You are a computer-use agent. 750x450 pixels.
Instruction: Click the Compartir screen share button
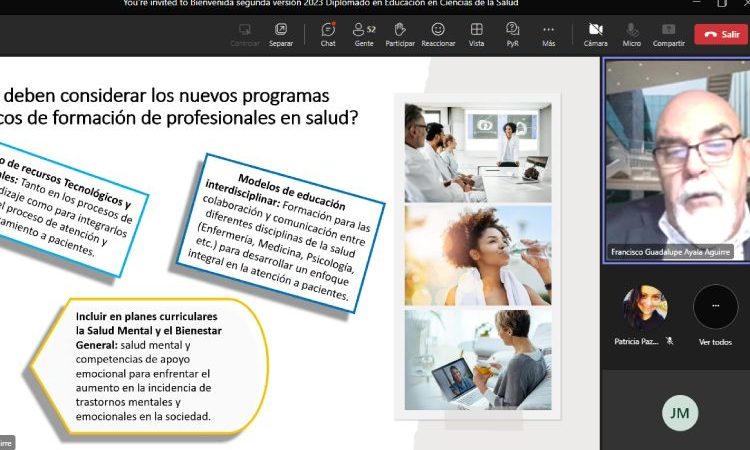[x=669, y=34]
